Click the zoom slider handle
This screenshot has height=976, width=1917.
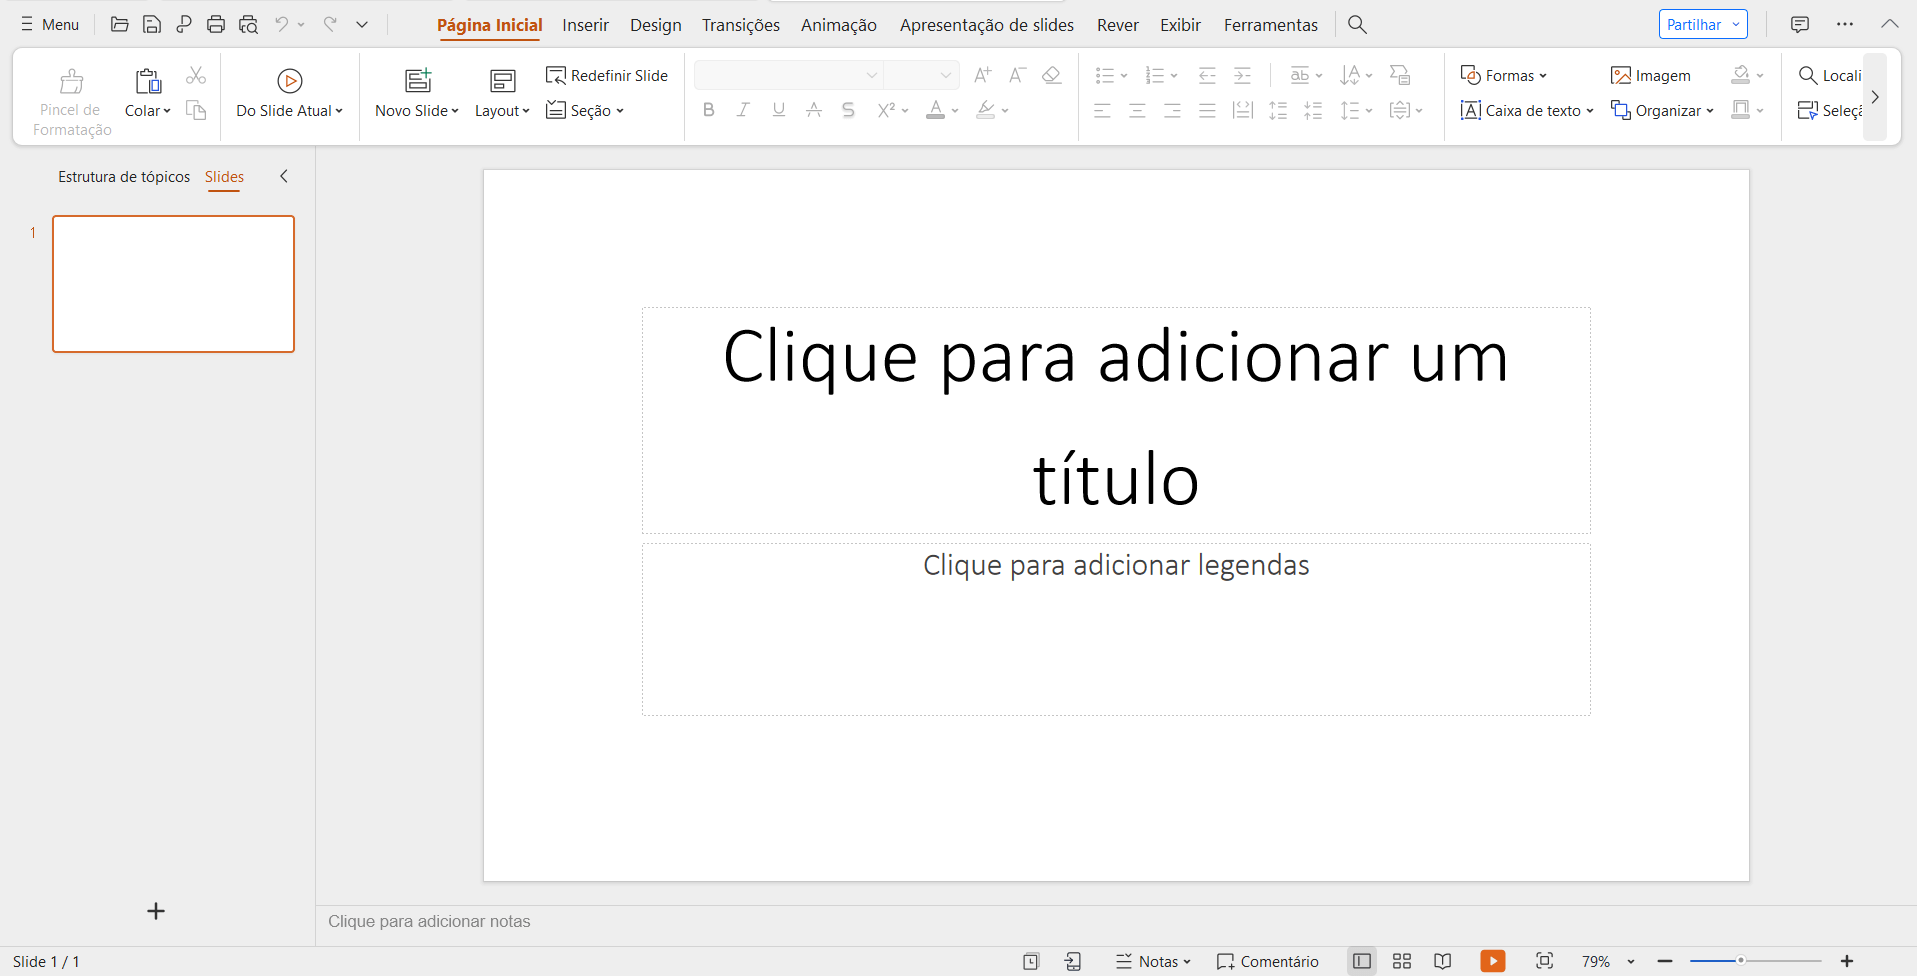click(1740, 961)
